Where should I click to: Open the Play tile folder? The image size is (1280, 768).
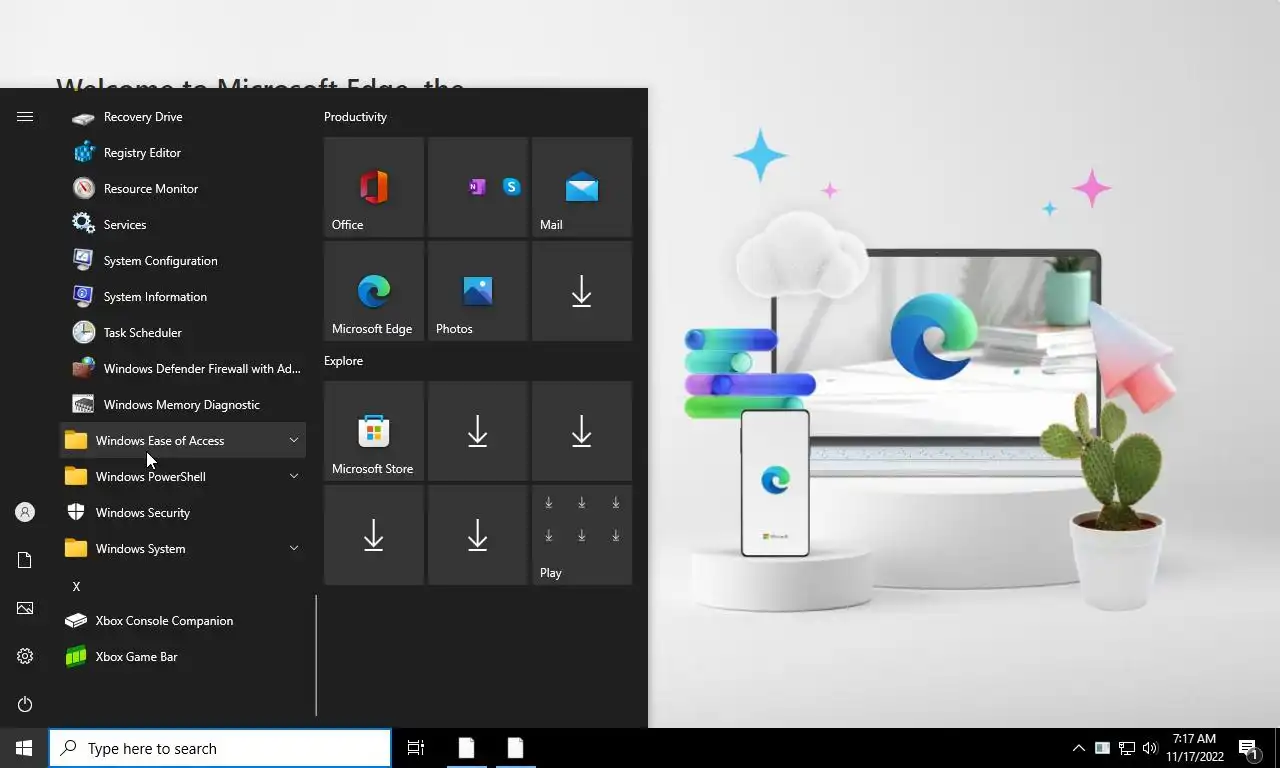coord(582,535)
